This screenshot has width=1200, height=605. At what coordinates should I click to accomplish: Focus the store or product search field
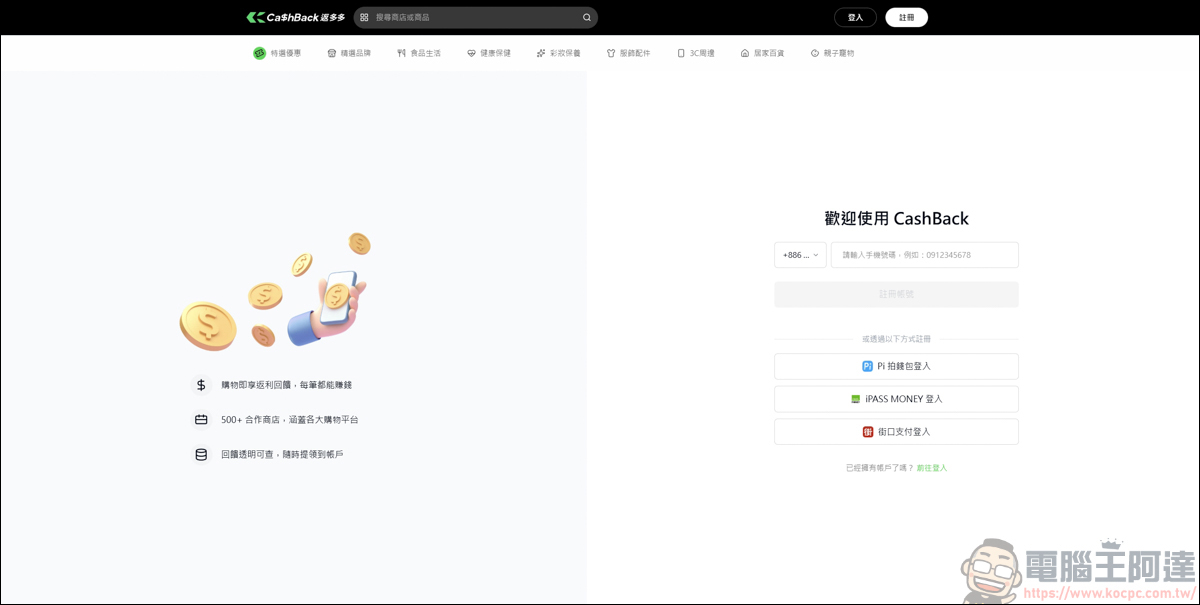[x=476, y=17]
